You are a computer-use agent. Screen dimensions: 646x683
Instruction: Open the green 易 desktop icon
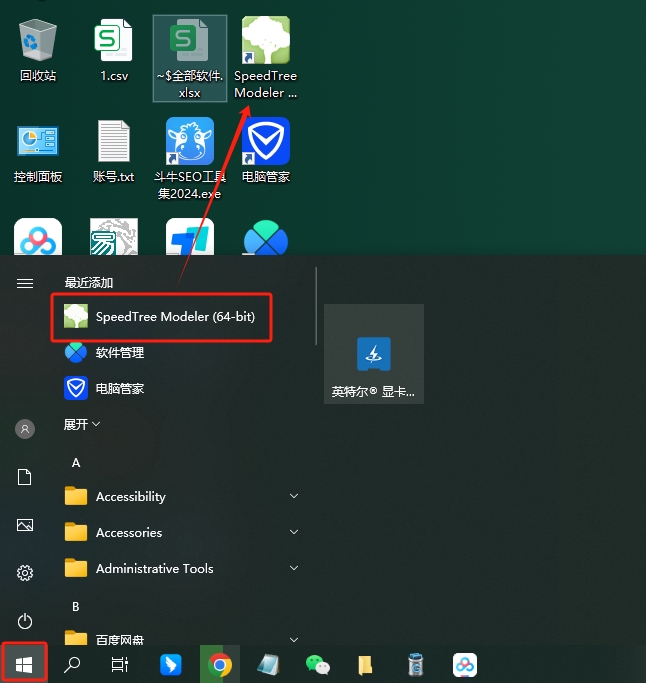[114, 237]
